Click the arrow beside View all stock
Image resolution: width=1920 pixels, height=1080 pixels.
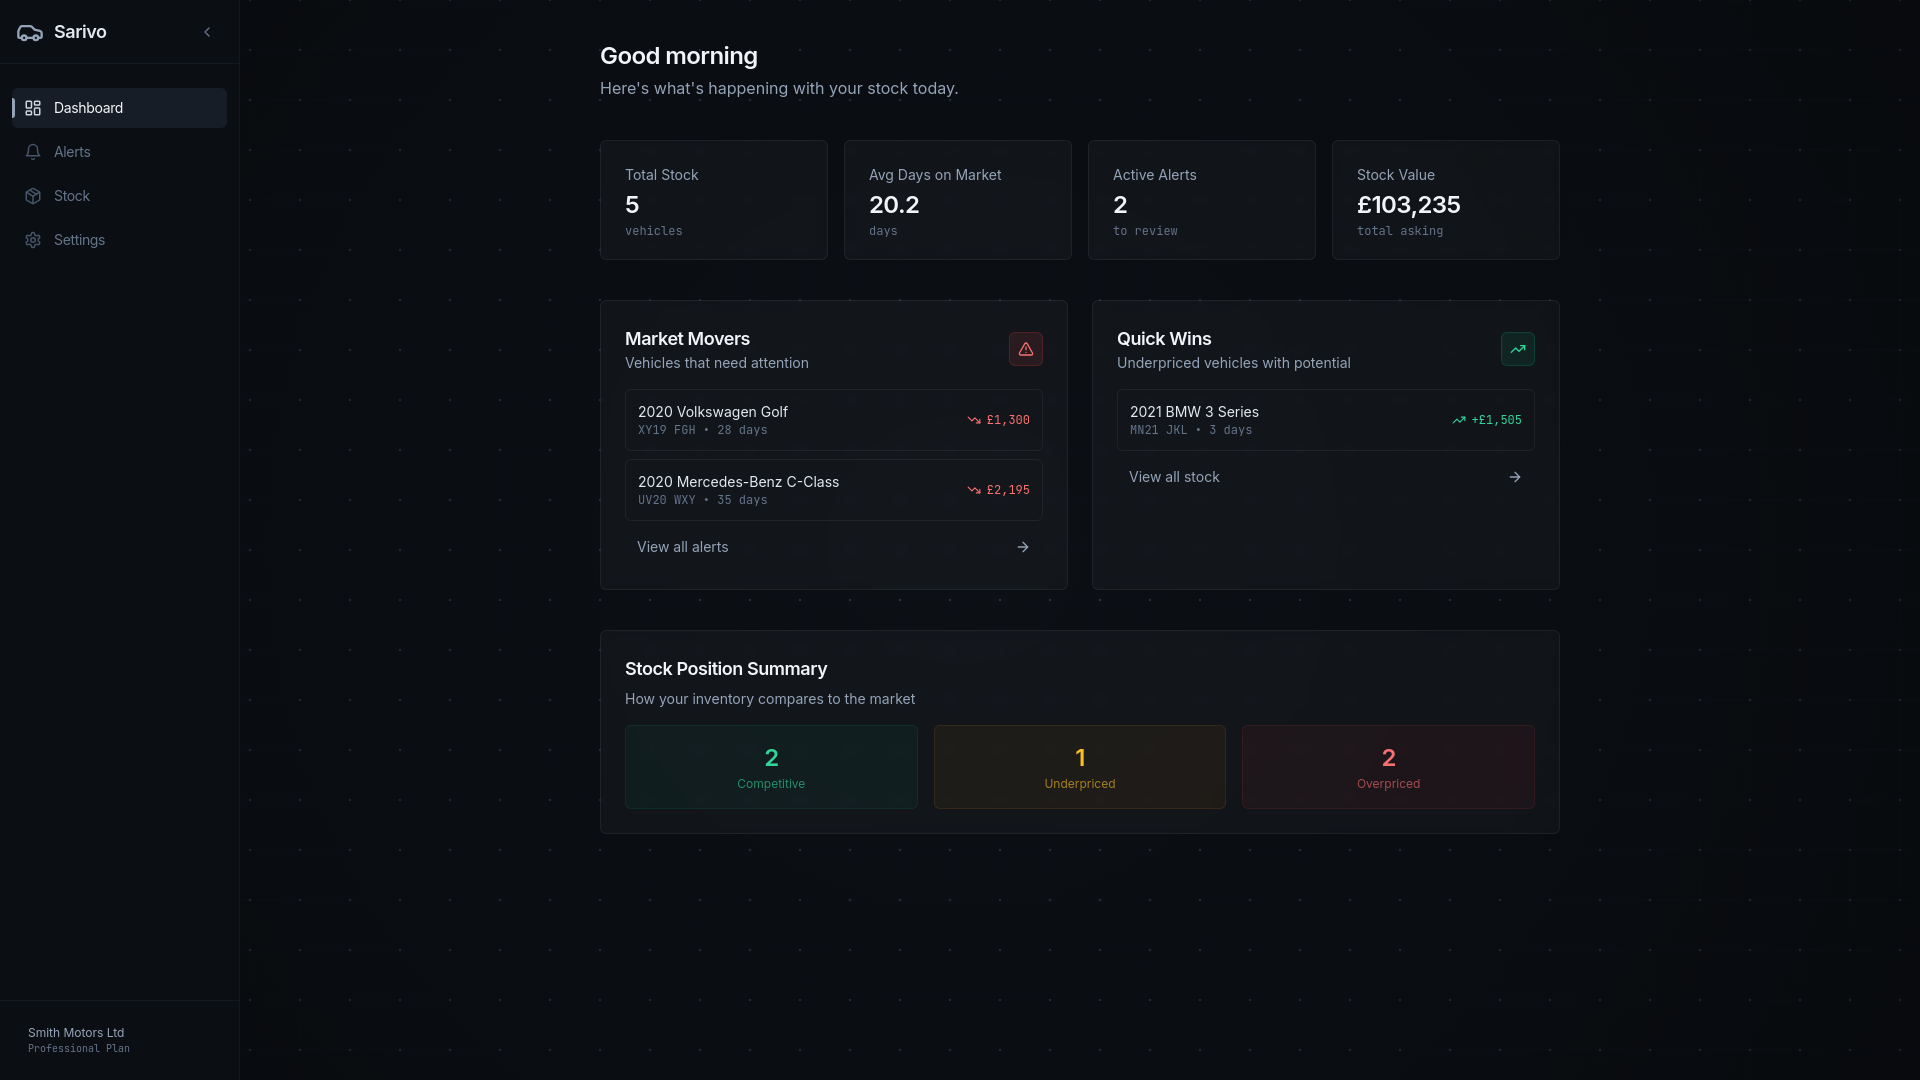pyautogui.click(x=1515, y=477)
